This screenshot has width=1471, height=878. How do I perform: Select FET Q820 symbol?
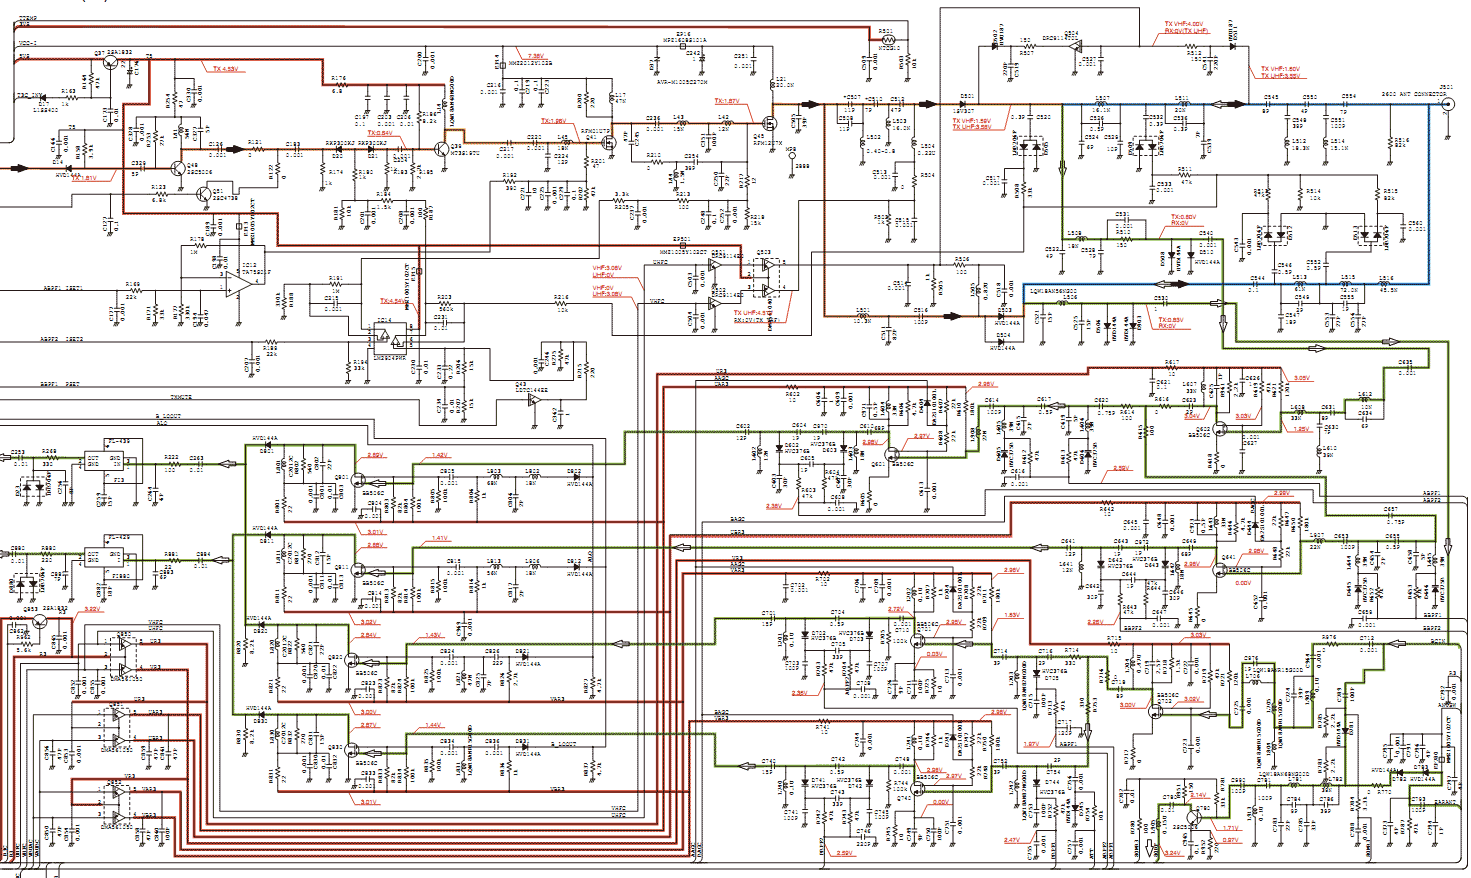352,660
